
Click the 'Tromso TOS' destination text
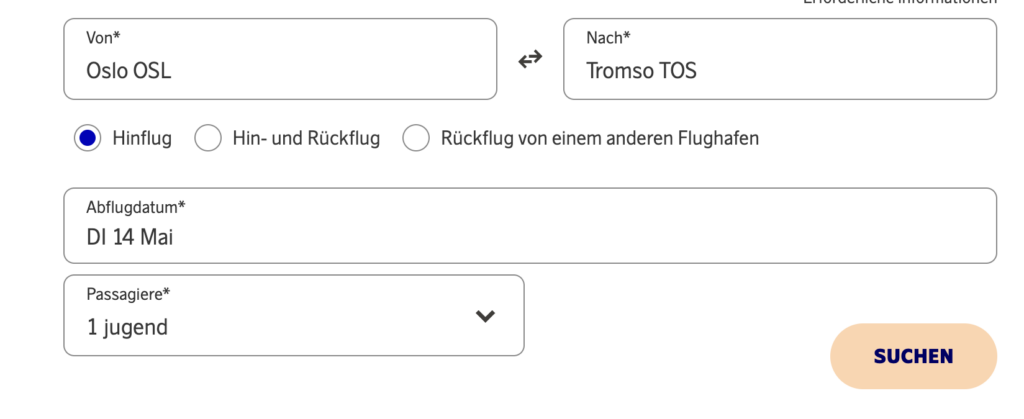click(641, 71)
